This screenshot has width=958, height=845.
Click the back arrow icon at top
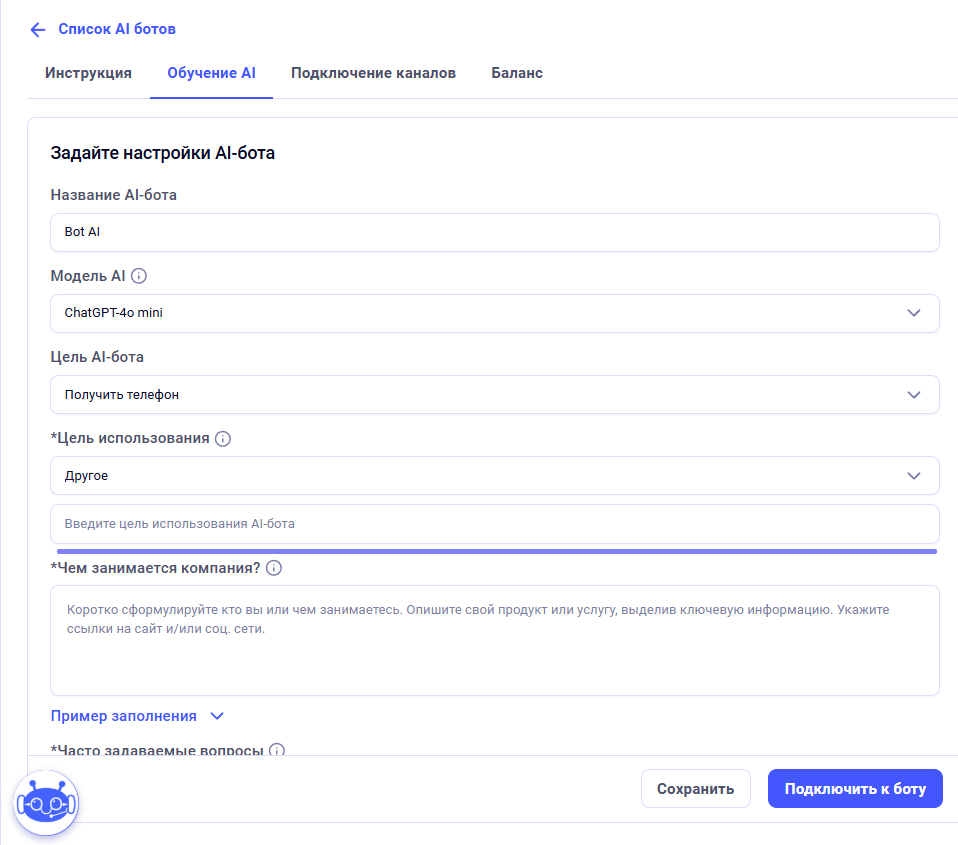38,30
